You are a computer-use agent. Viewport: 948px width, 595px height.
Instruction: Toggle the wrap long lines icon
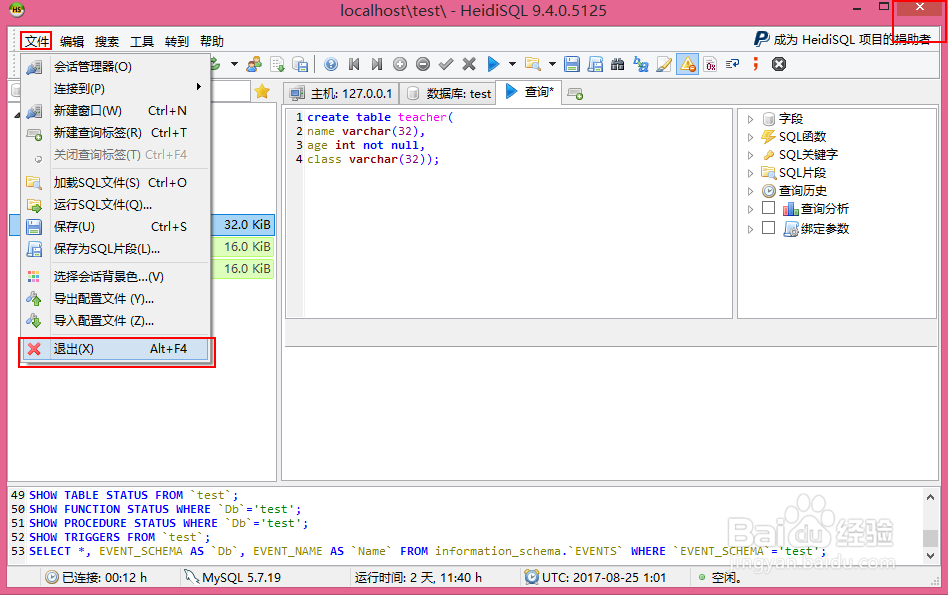coord(733,64)
